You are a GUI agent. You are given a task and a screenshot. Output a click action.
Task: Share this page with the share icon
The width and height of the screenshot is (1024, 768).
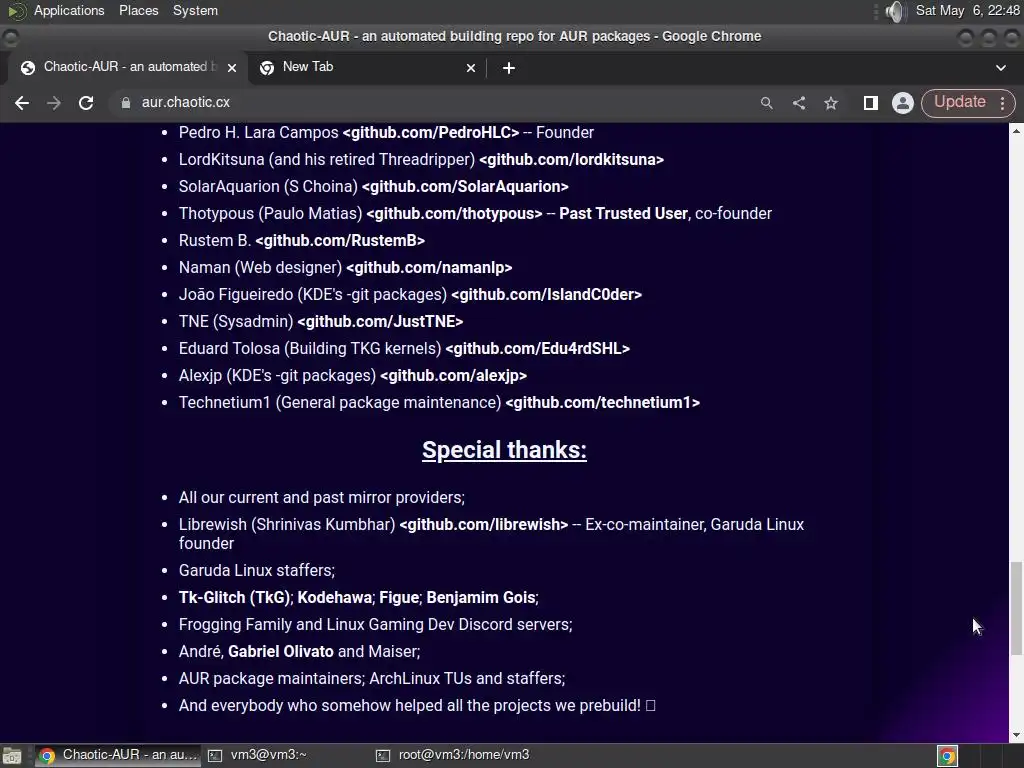tap(799, 103)
